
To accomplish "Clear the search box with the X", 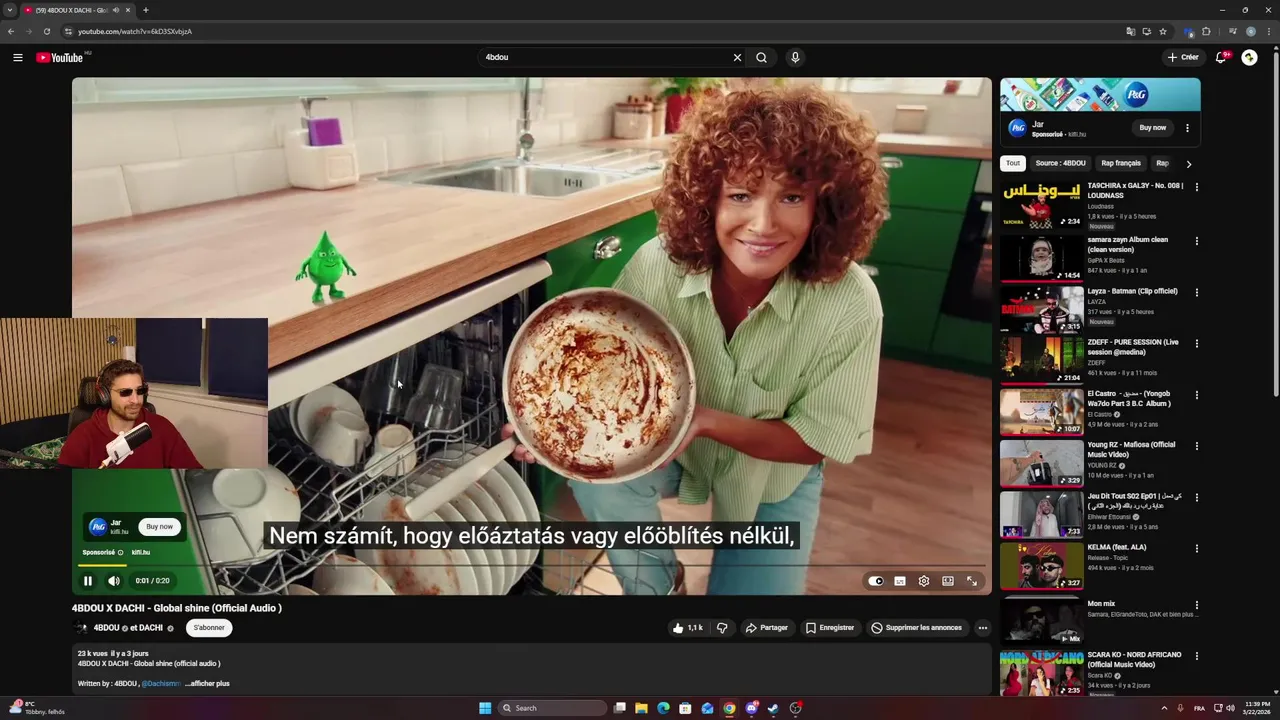I will 737,57.
